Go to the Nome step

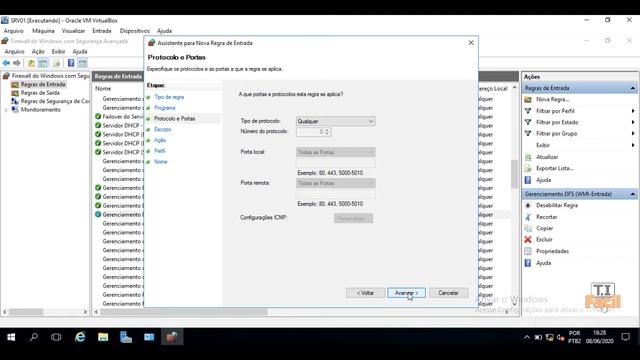(x=161, y=162)
